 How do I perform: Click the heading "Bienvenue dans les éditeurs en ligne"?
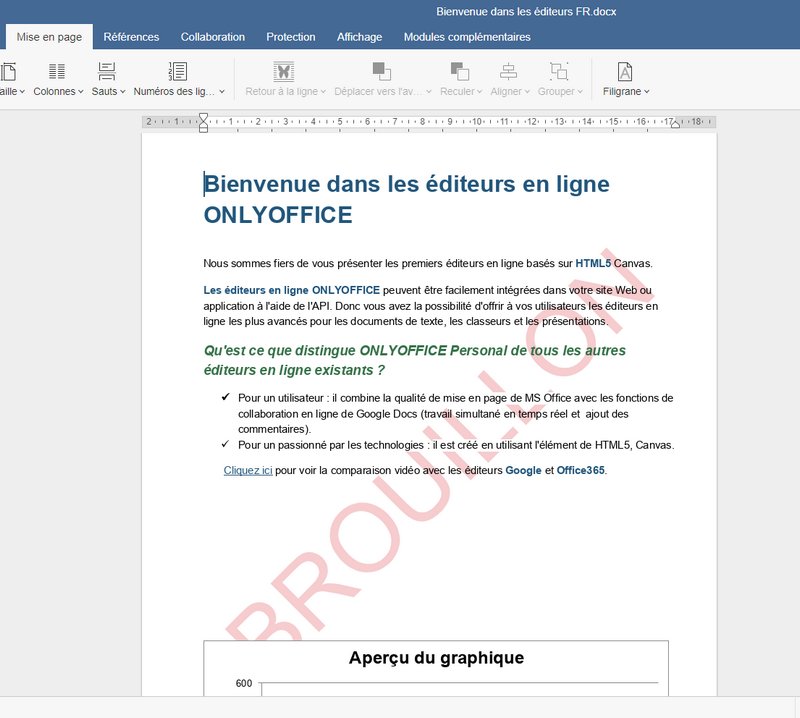pyautogui.click(x=407, y=184)
